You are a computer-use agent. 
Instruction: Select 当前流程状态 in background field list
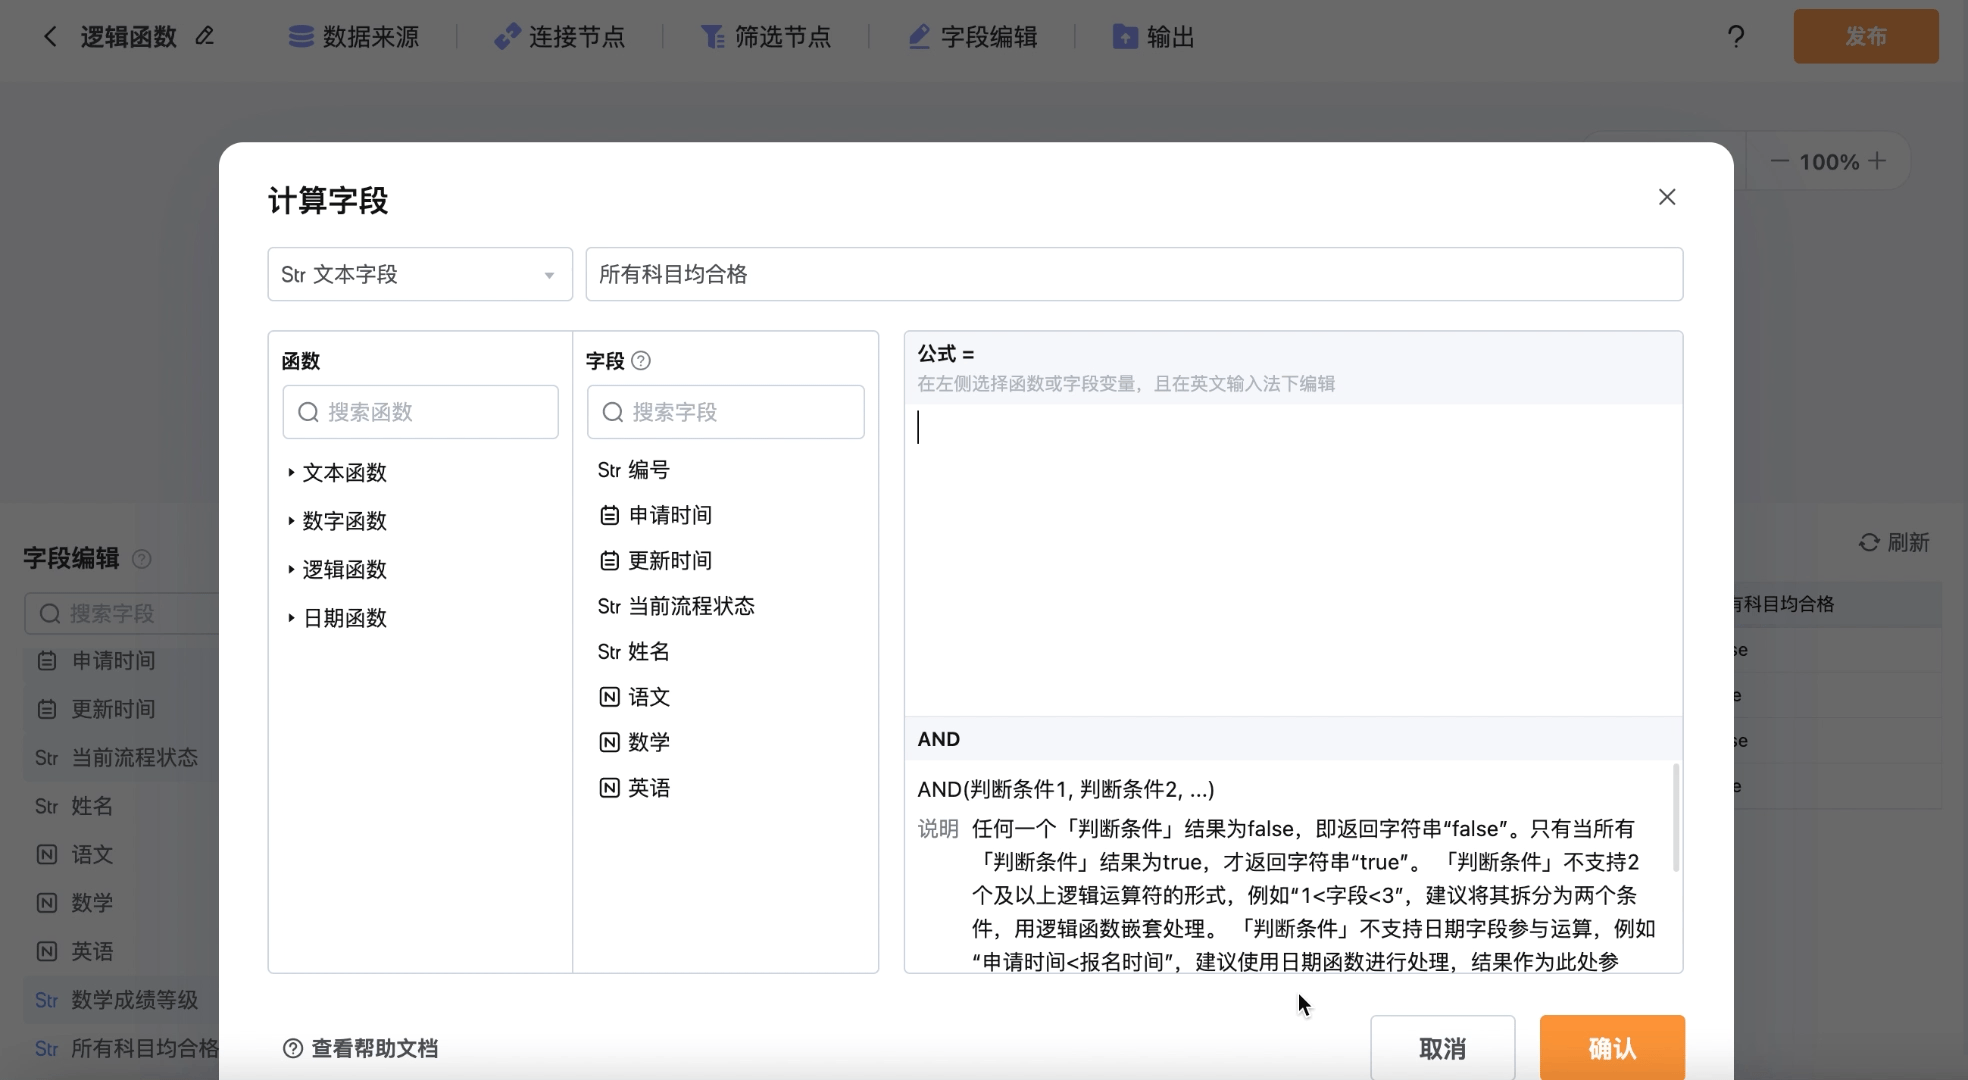click(117, 758)
